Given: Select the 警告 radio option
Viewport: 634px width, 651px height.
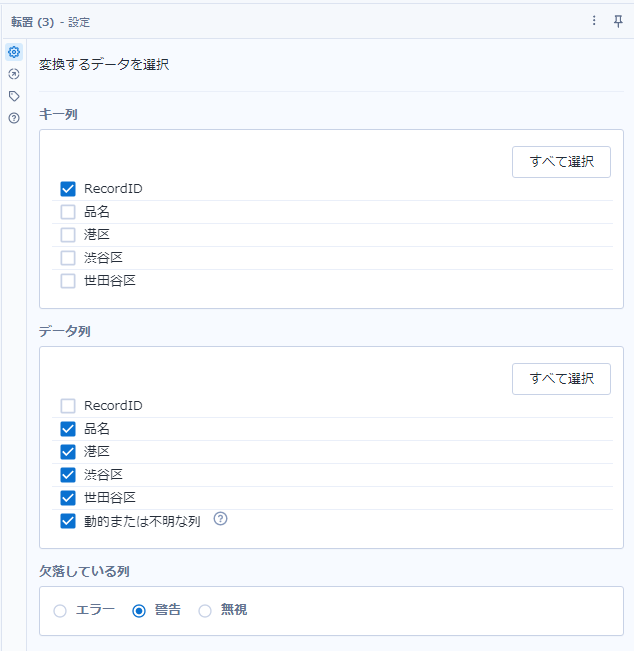Looking at the screenshot, I should [x=140, y=610].
